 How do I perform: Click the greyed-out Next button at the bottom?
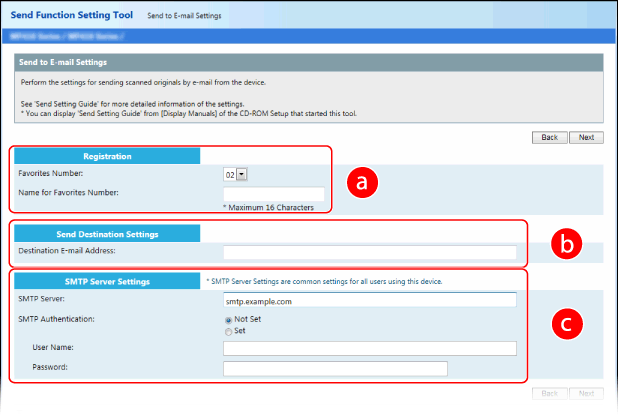pyautogui.click(x=587, y=394)
